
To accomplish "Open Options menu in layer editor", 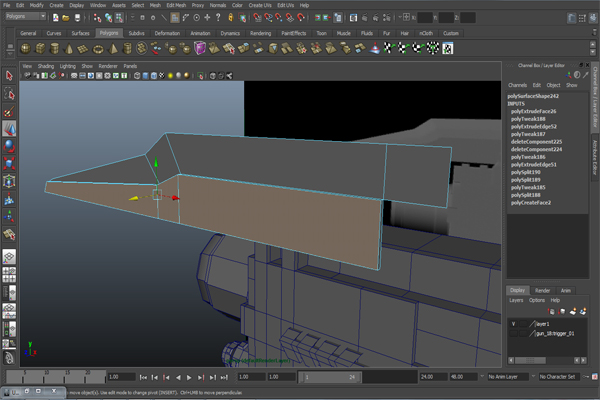I will tap(536, 300).
